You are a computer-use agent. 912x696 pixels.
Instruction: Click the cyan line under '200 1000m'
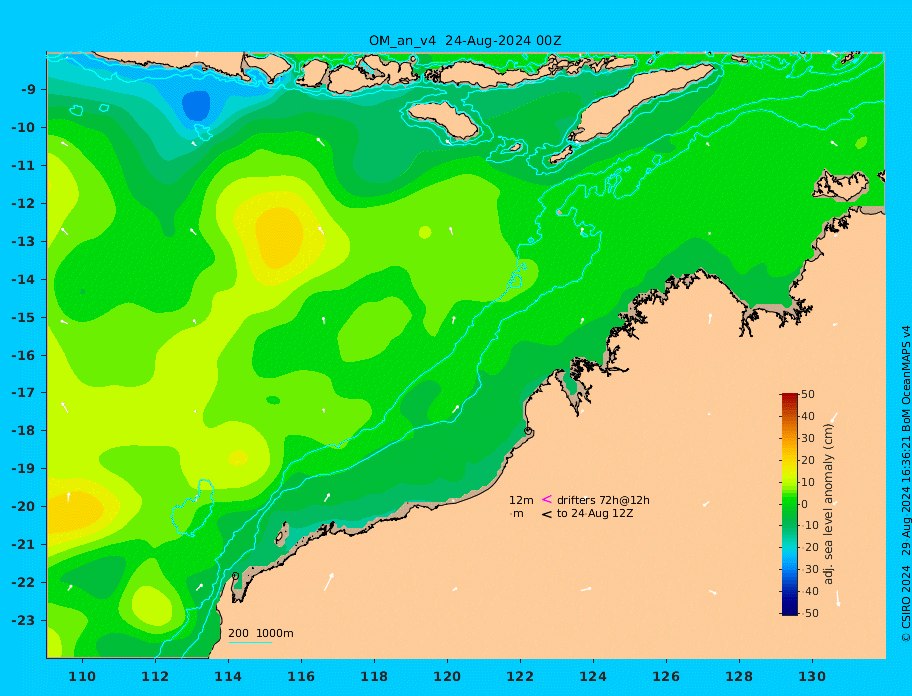pos(250,643)
